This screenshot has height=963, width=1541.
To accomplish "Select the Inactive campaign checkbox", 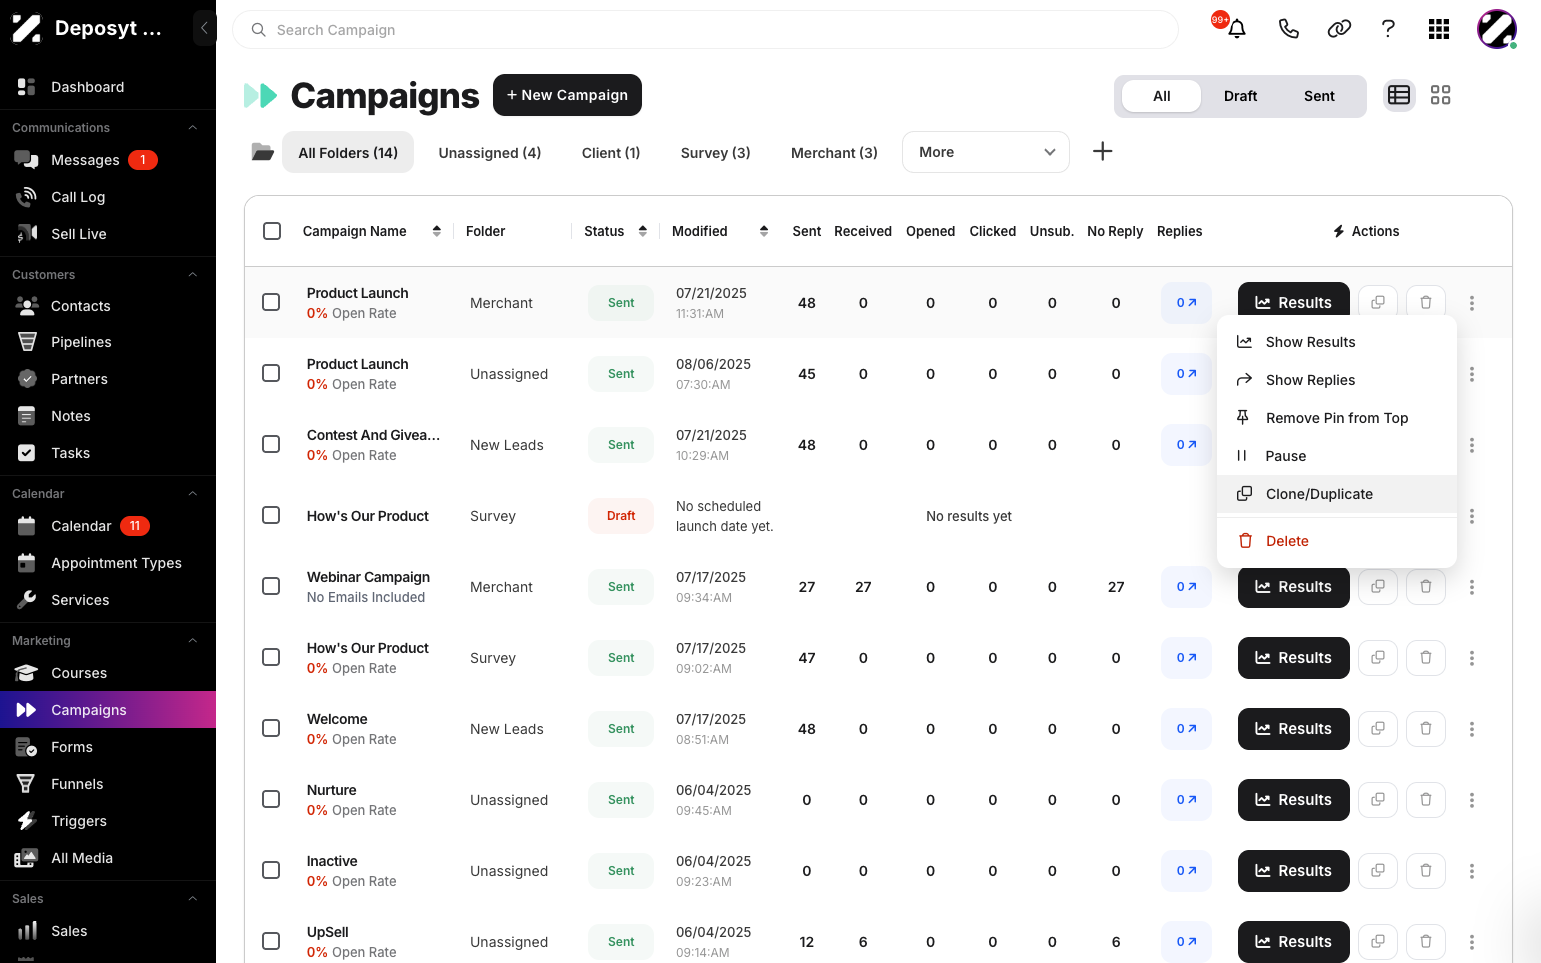I will pos(271,870).
